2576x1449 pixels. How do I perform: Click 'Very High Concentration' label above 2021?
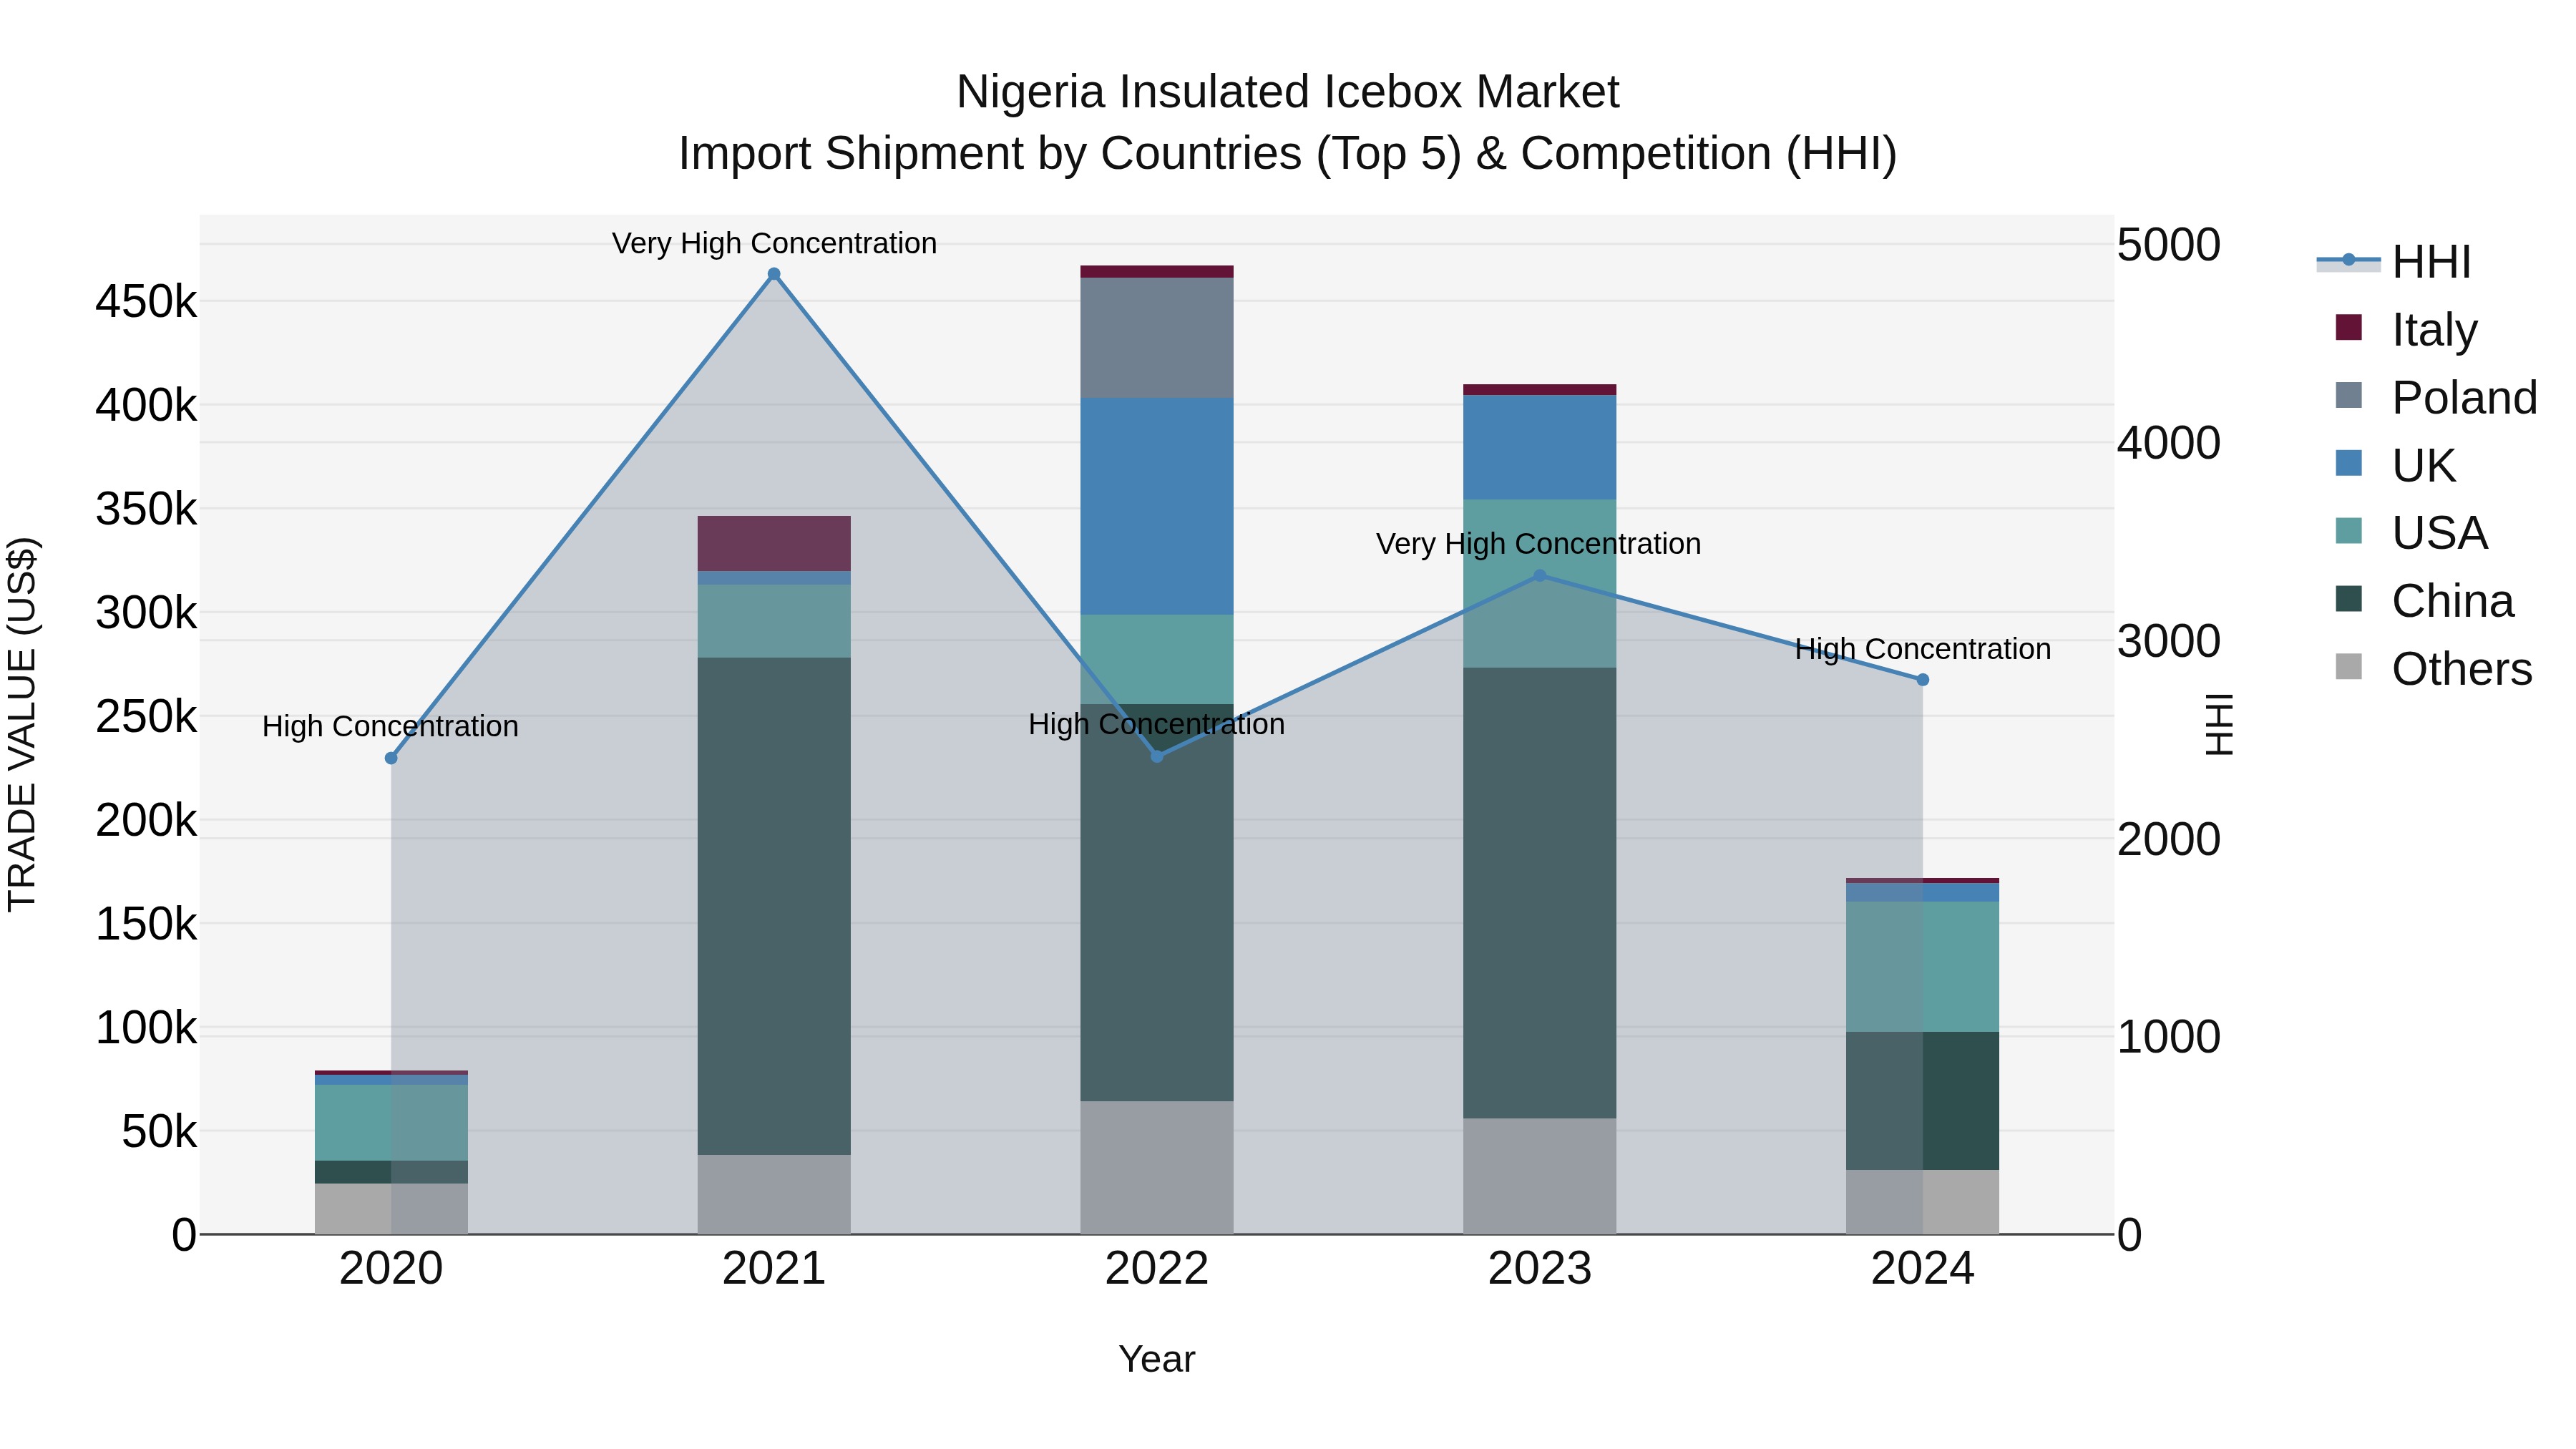coord(774,243)
